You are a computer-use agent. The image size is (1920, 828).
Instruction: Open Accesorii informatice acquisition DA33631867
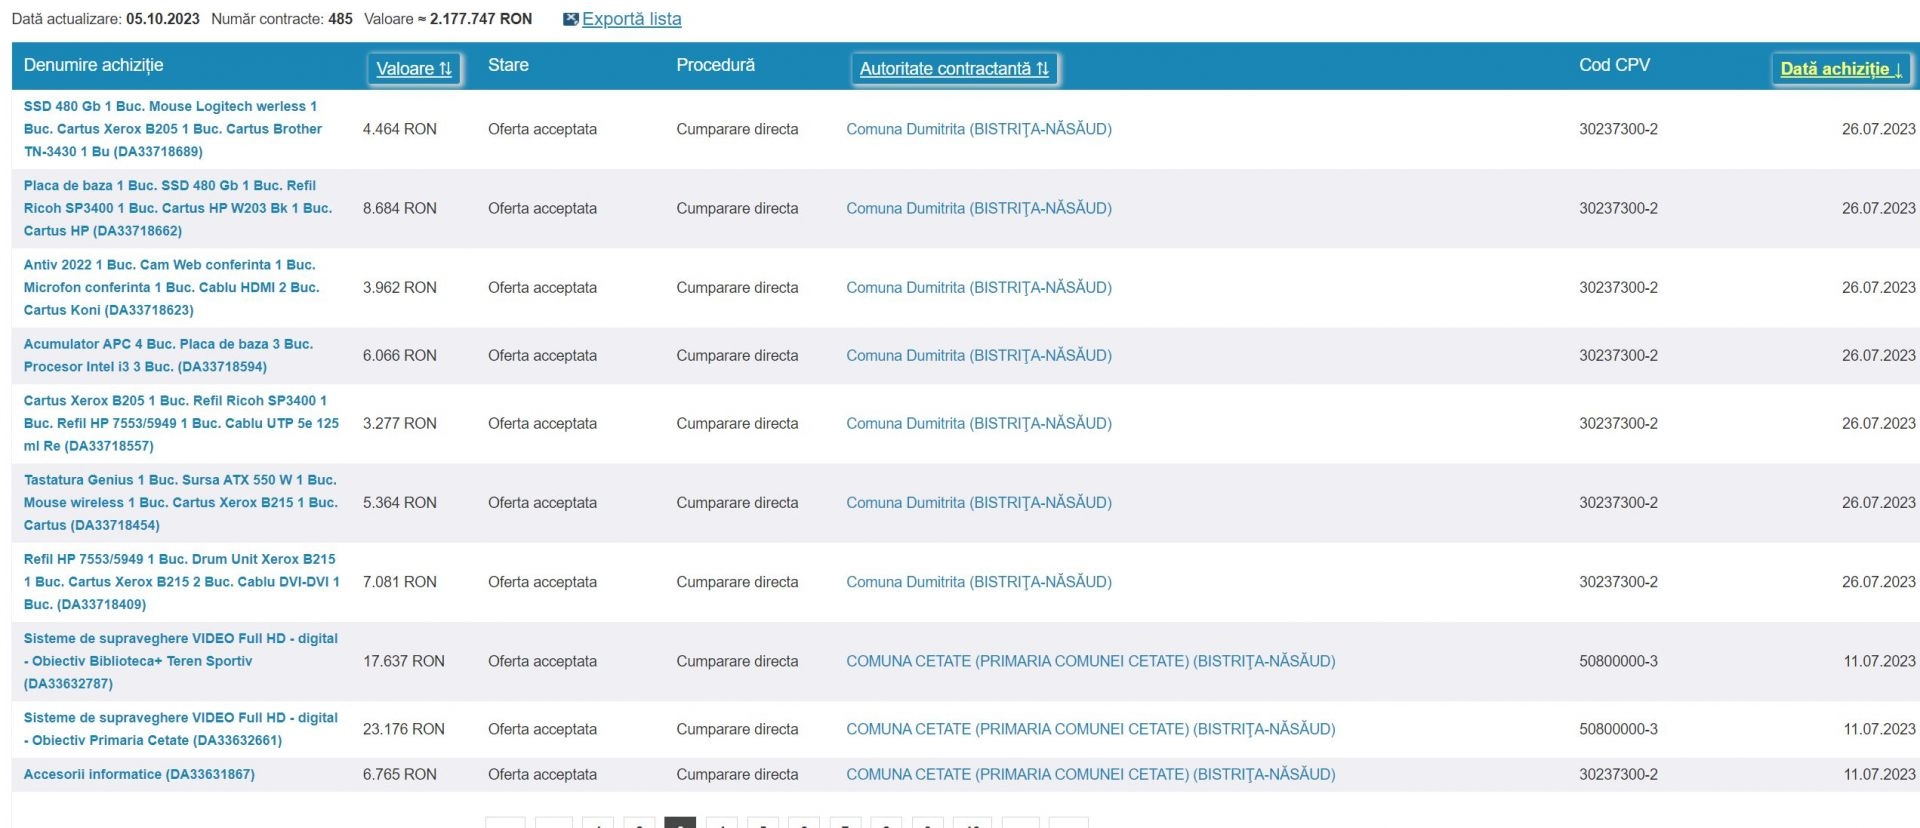click(139, 774)
